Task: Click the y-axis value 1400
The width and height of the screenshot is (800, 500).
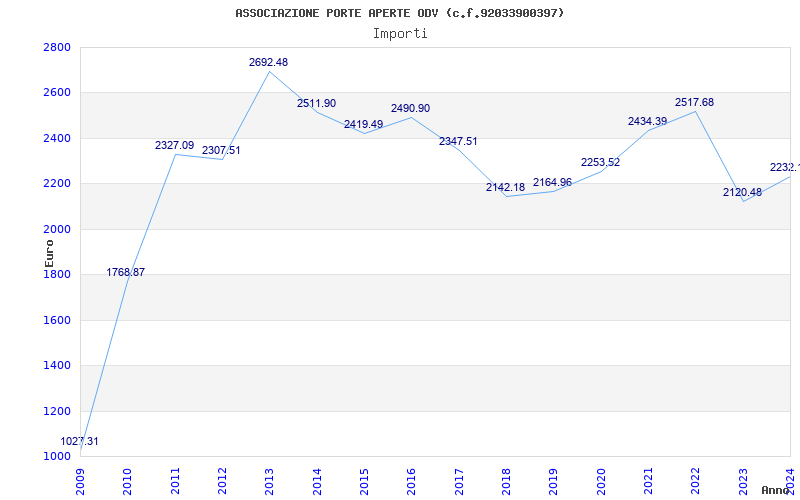Action: point(57,365)
